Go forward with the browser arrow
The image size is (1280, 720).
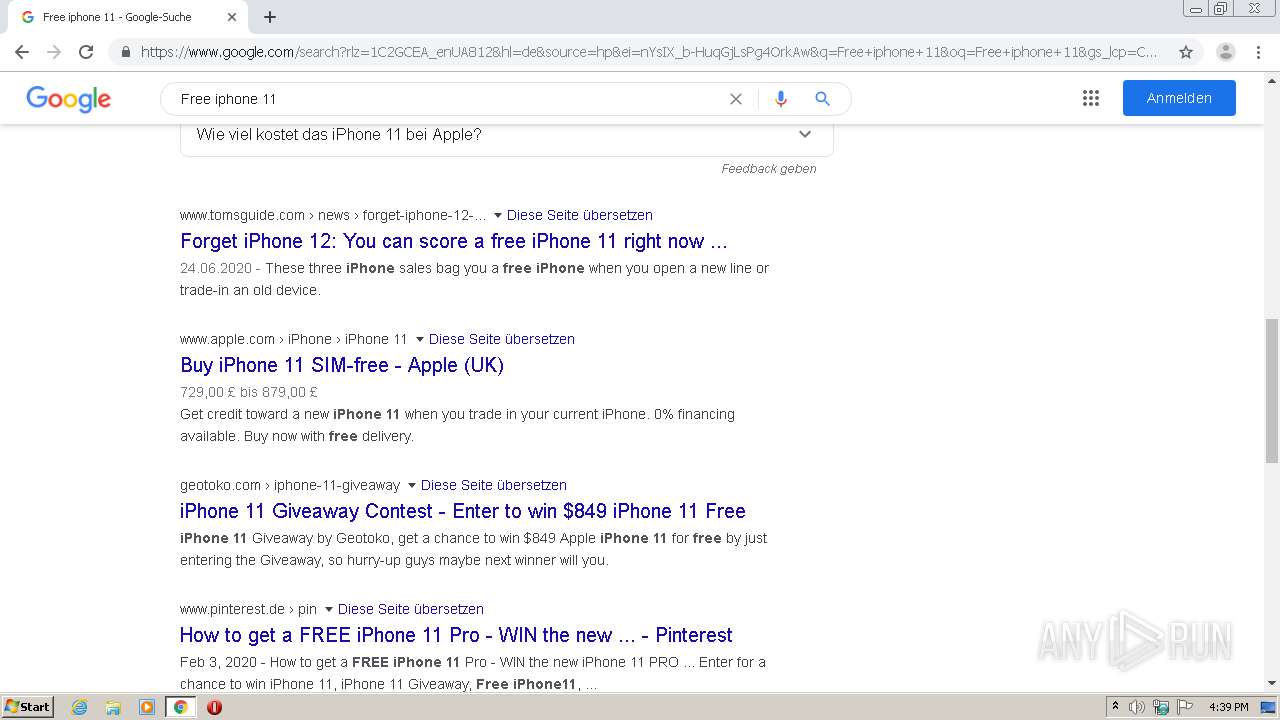coord(54,52)
